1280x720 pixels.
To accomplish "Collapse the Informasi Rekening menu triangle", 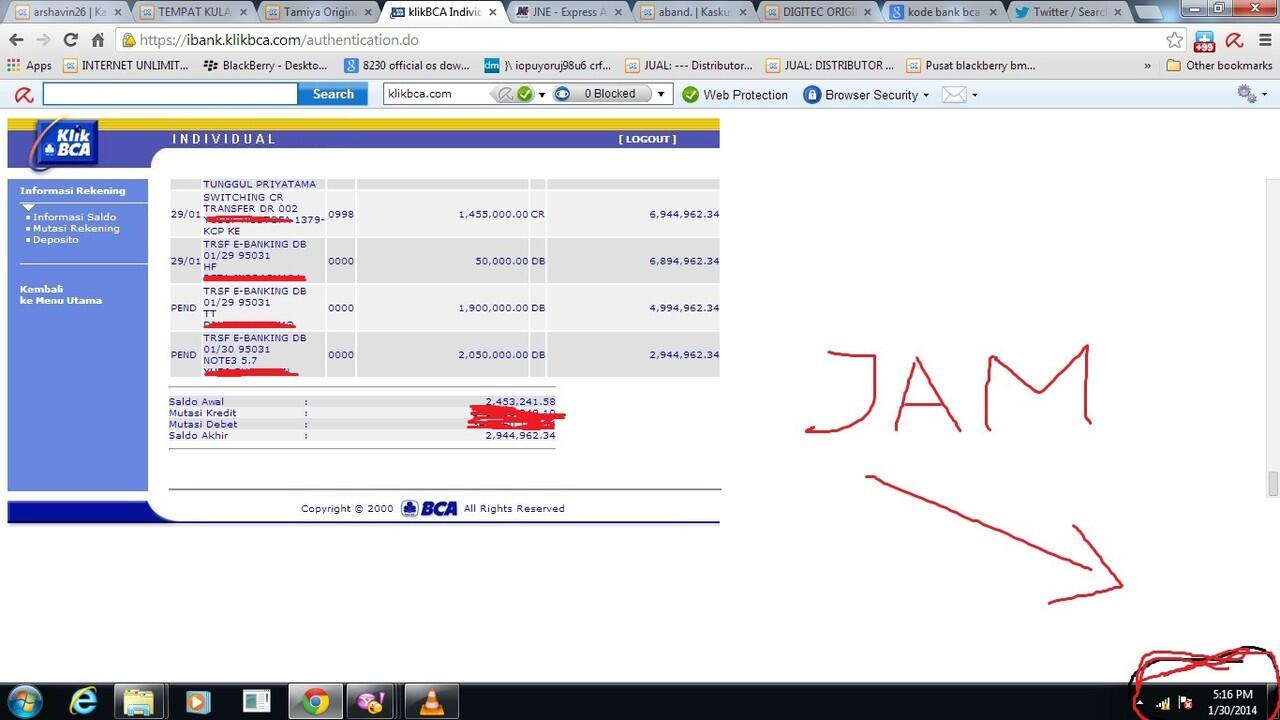I will coord(28,207).
